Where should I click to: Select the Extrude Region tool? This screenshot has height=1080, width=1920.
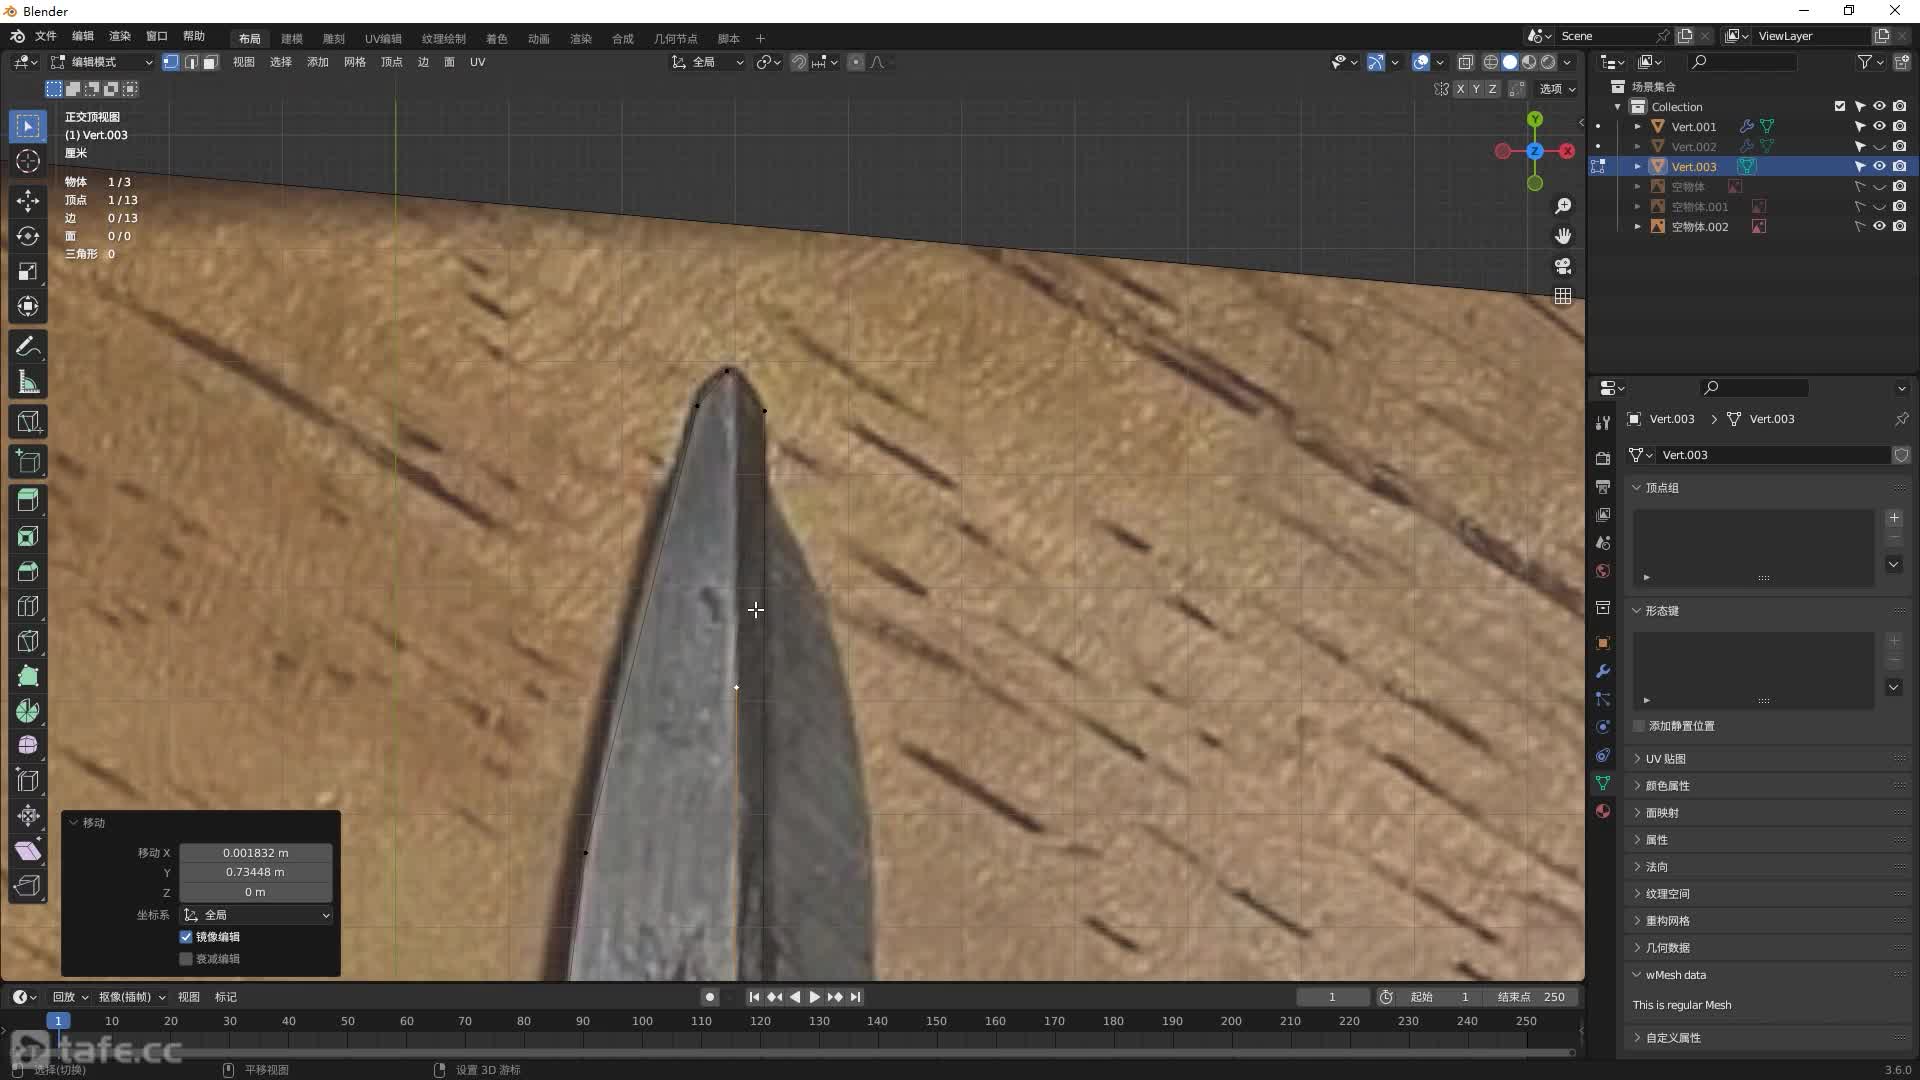(28, 500)
